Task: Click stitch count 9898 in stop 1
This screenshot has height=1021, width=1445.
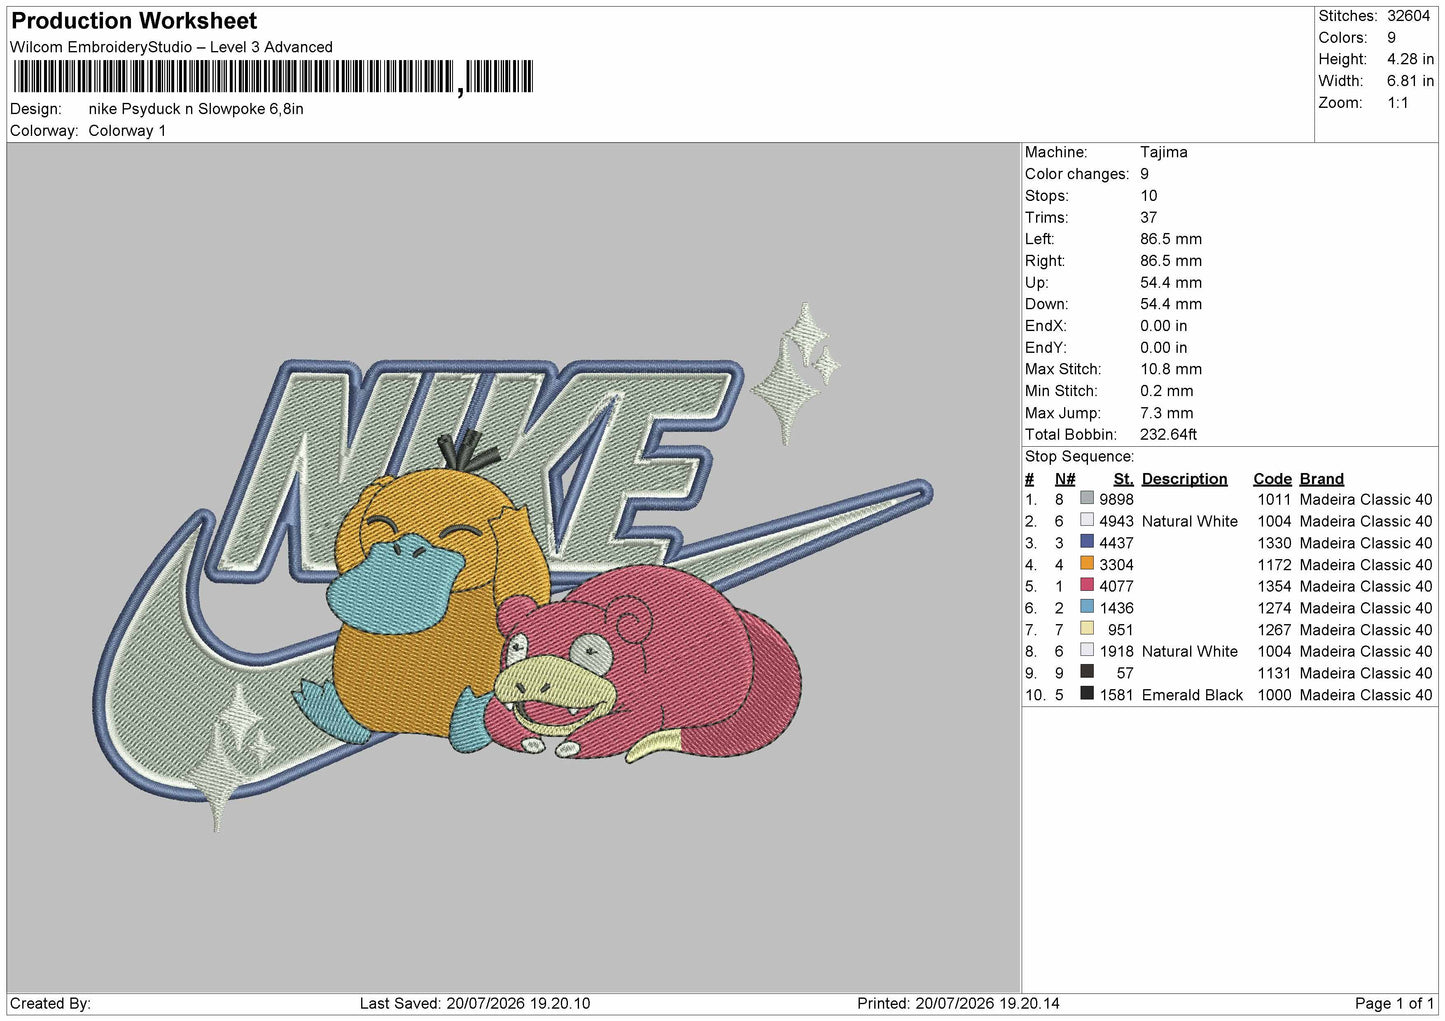Action: tap(1117, 500)
